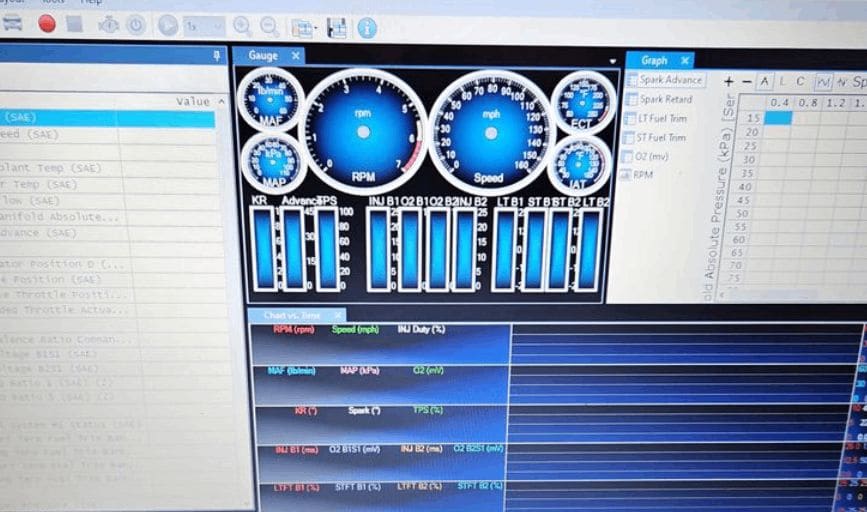Toggle the 'C' button in graph toolbar
This screenshot has height=512, width=867.
(x=801, y=81)
